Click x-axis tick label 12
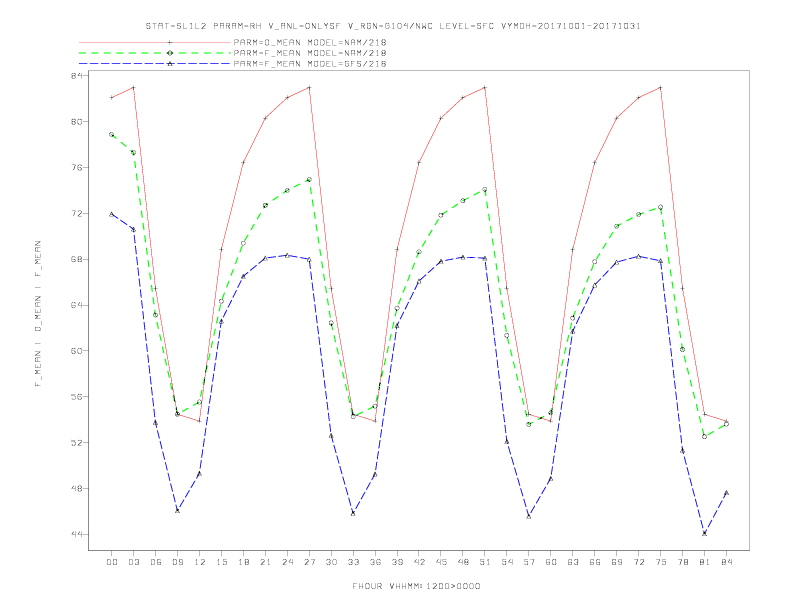This screenshot has width=792, height=612. click(200, 562)
